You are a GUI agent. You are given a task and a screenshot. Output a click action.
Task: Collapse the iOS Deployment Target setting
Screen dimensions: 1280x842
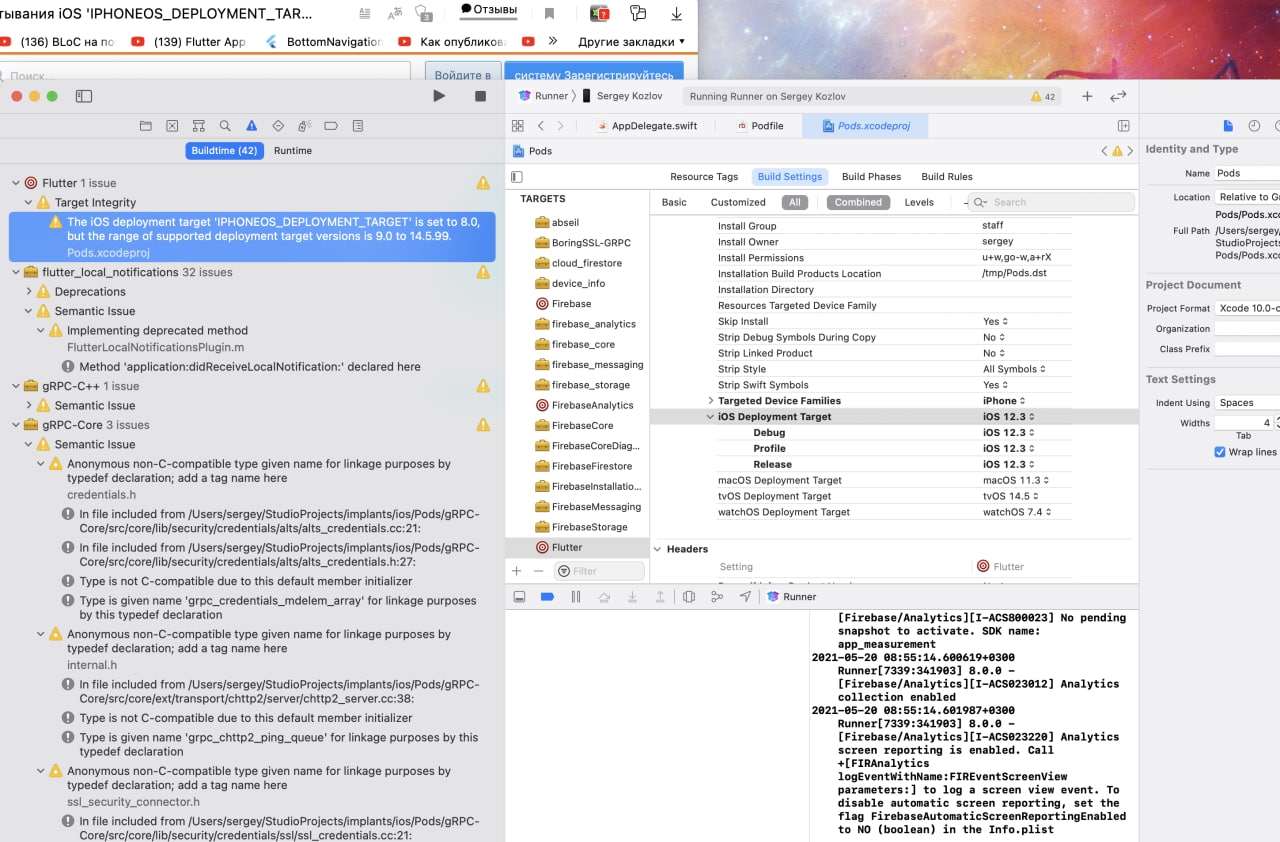point(711,417)
